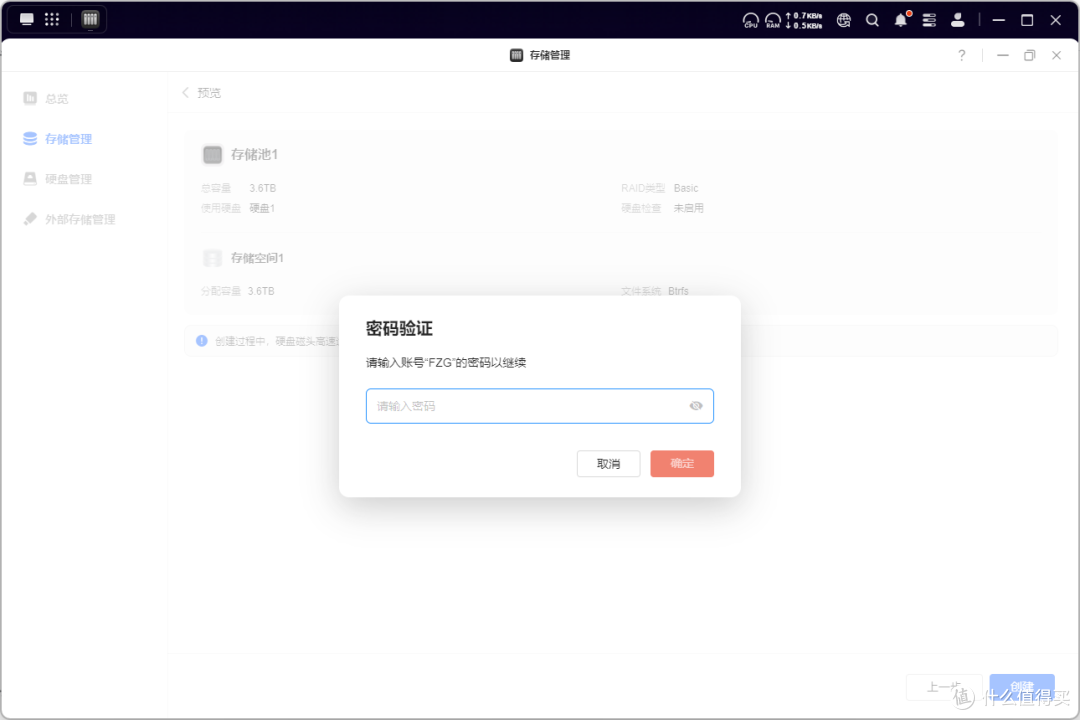Screen dimensions: 1080x720
Task: Open the app grid launcher icon
Action: 52,19
